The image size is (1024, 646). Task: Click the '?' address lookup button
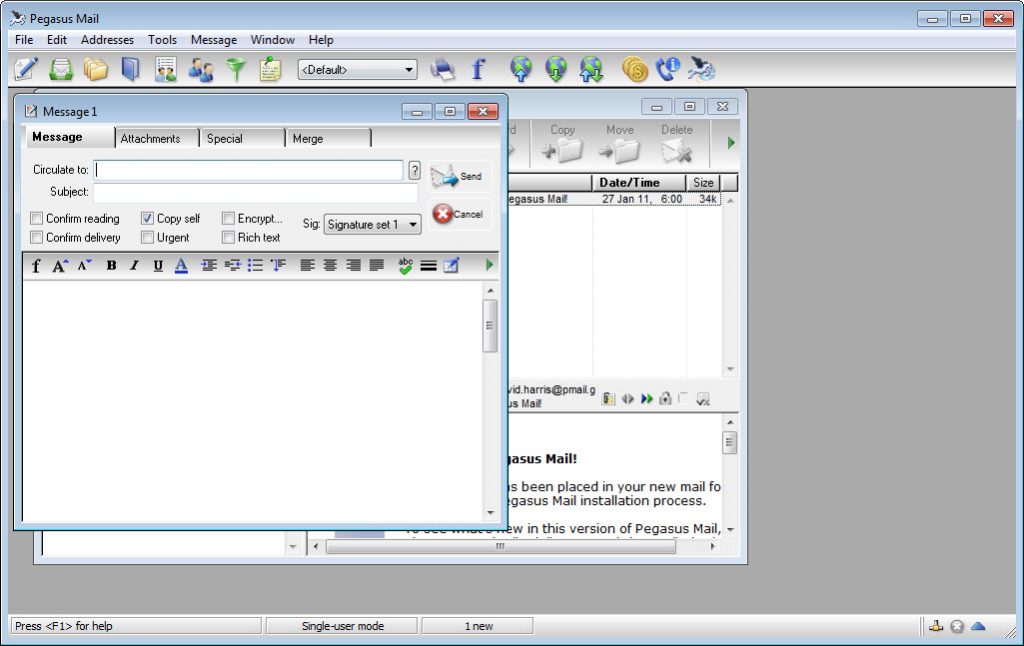click(414, 170)
